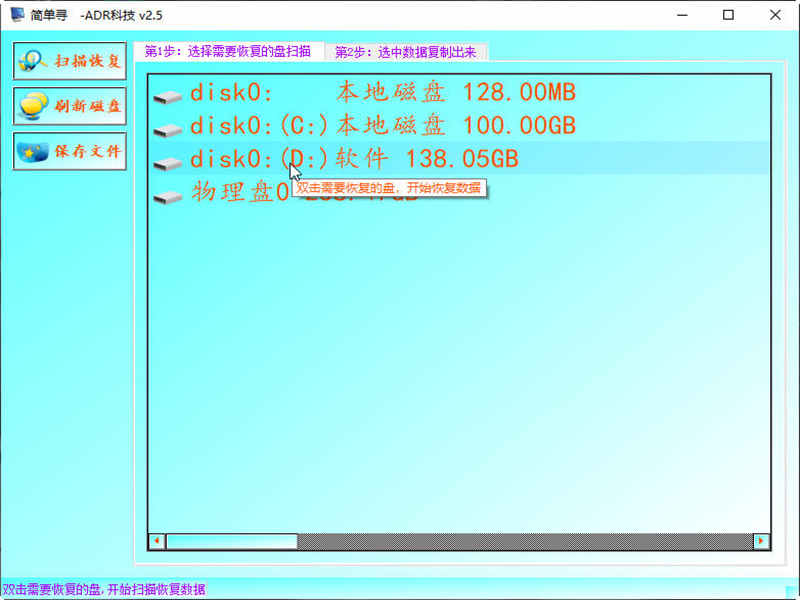Click drive icon beside (D:) 软件 disk
Image resolution: width=800 pixels, height=600 pixels.
168,163
